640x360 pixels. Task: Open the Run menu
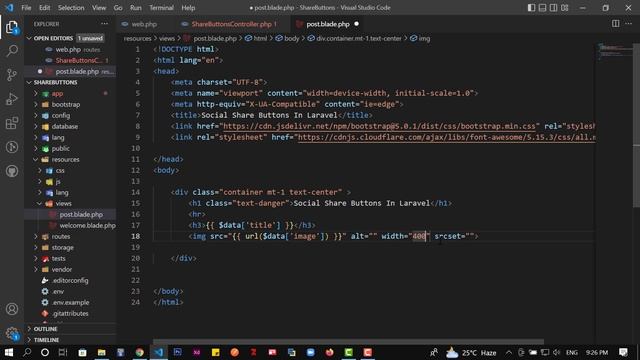click(136, 8)
